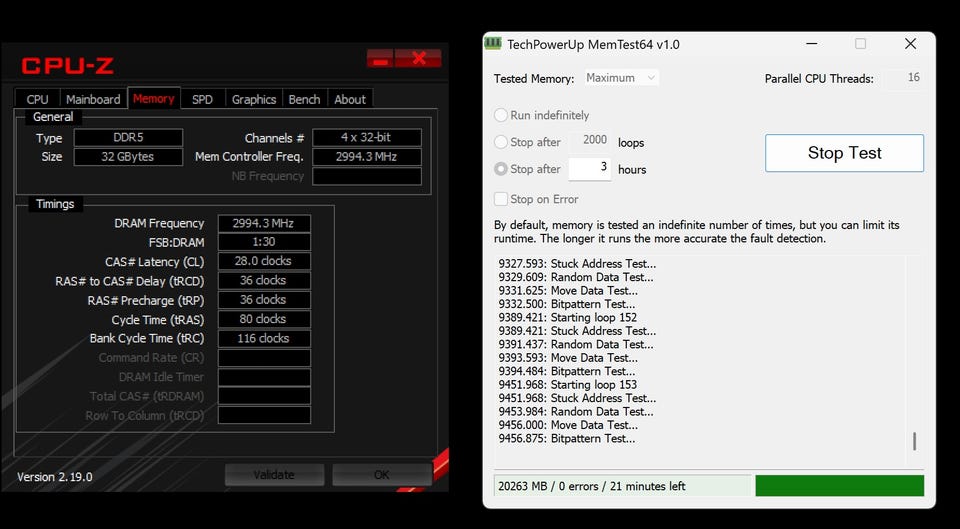
Task: Click the log line 'Starting loop 152'
Action: click(568, 318)
